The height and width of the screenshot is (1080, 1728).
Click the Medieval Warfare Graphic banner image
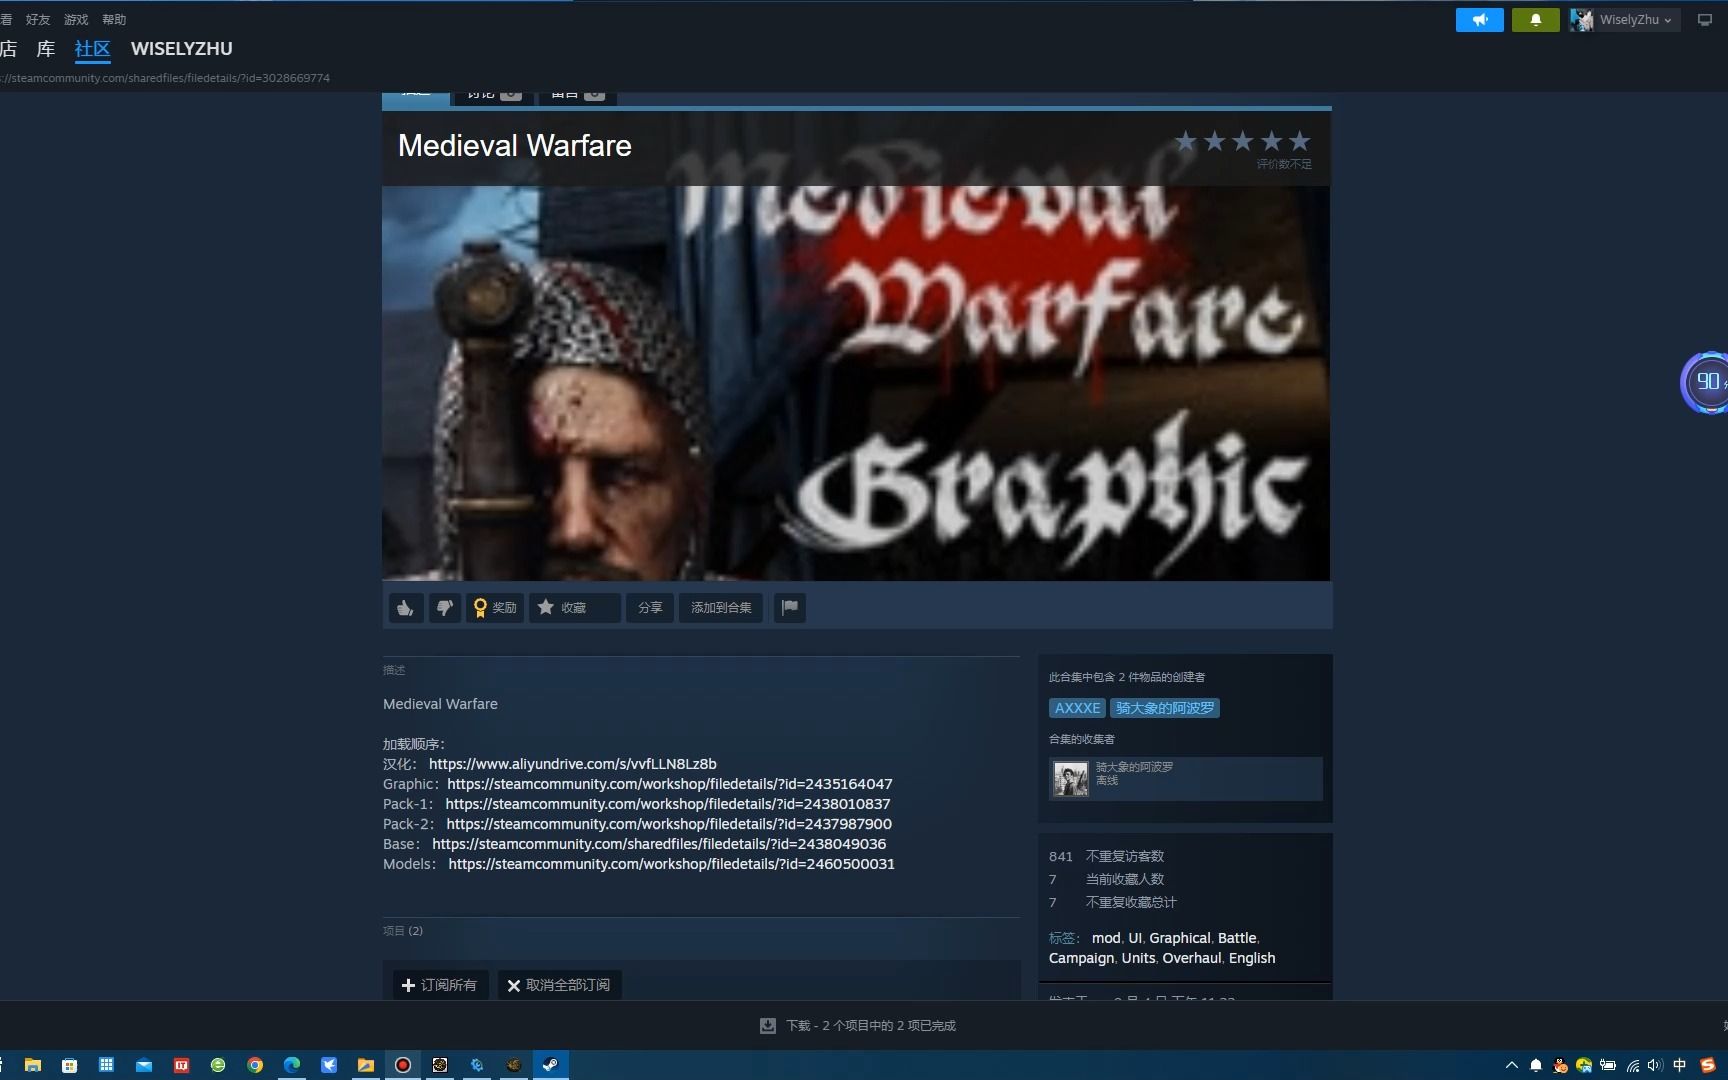pyautogui.click(x=856, y=383)
